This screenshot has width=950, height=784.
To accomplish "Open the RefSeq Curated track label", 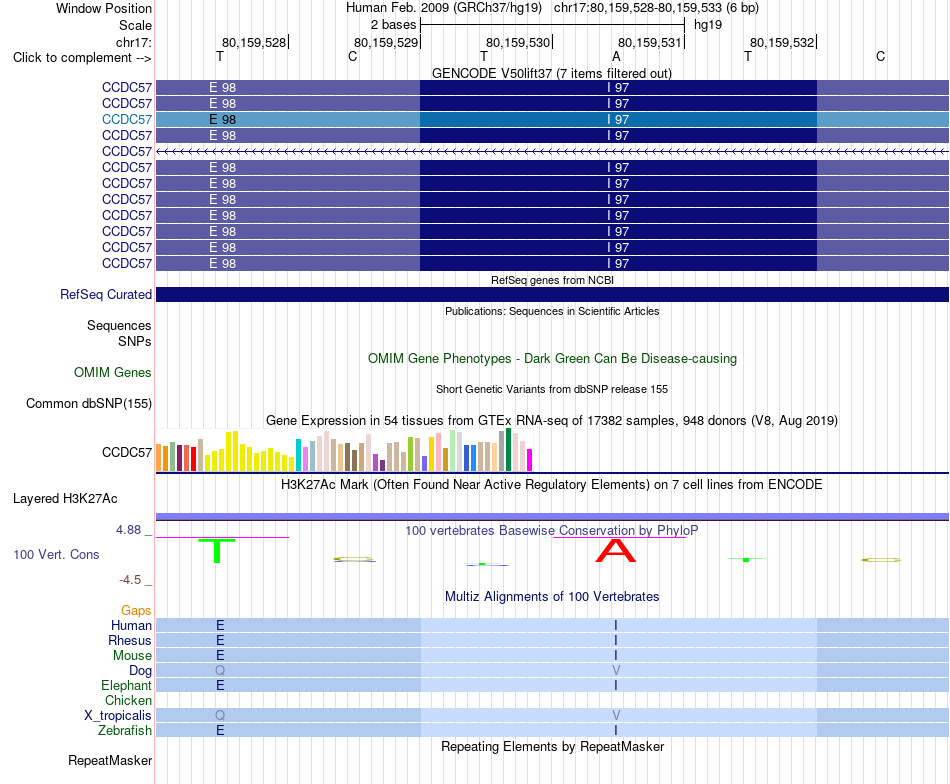I will coord(106,294).
